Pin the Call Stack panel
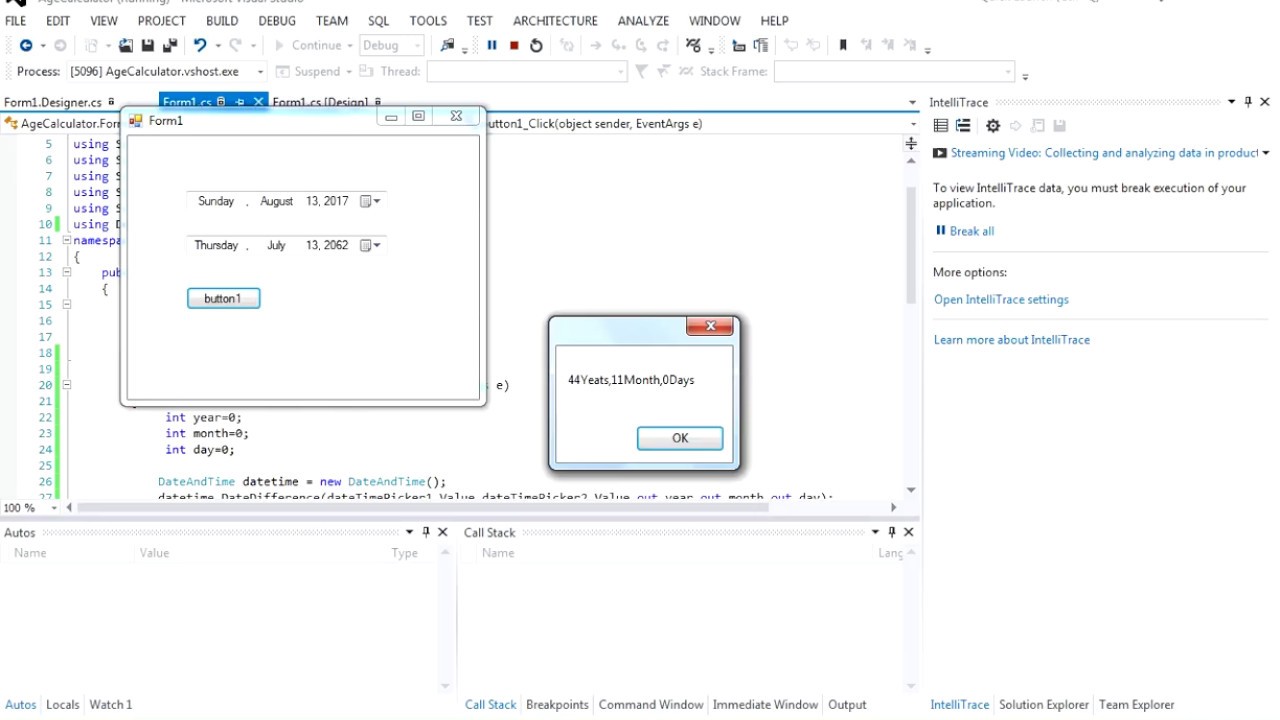The image size is (1280, 720). pyautogui.click(x=892, y=532)
